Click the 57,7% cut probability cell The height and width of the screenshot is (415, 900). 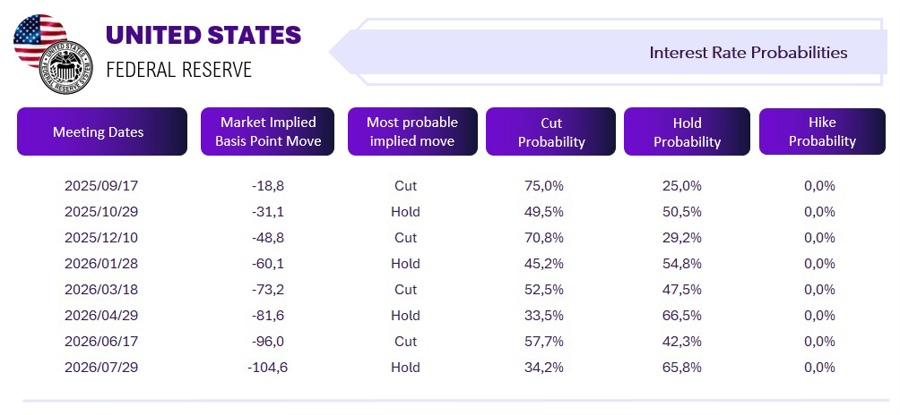point(544,342)
